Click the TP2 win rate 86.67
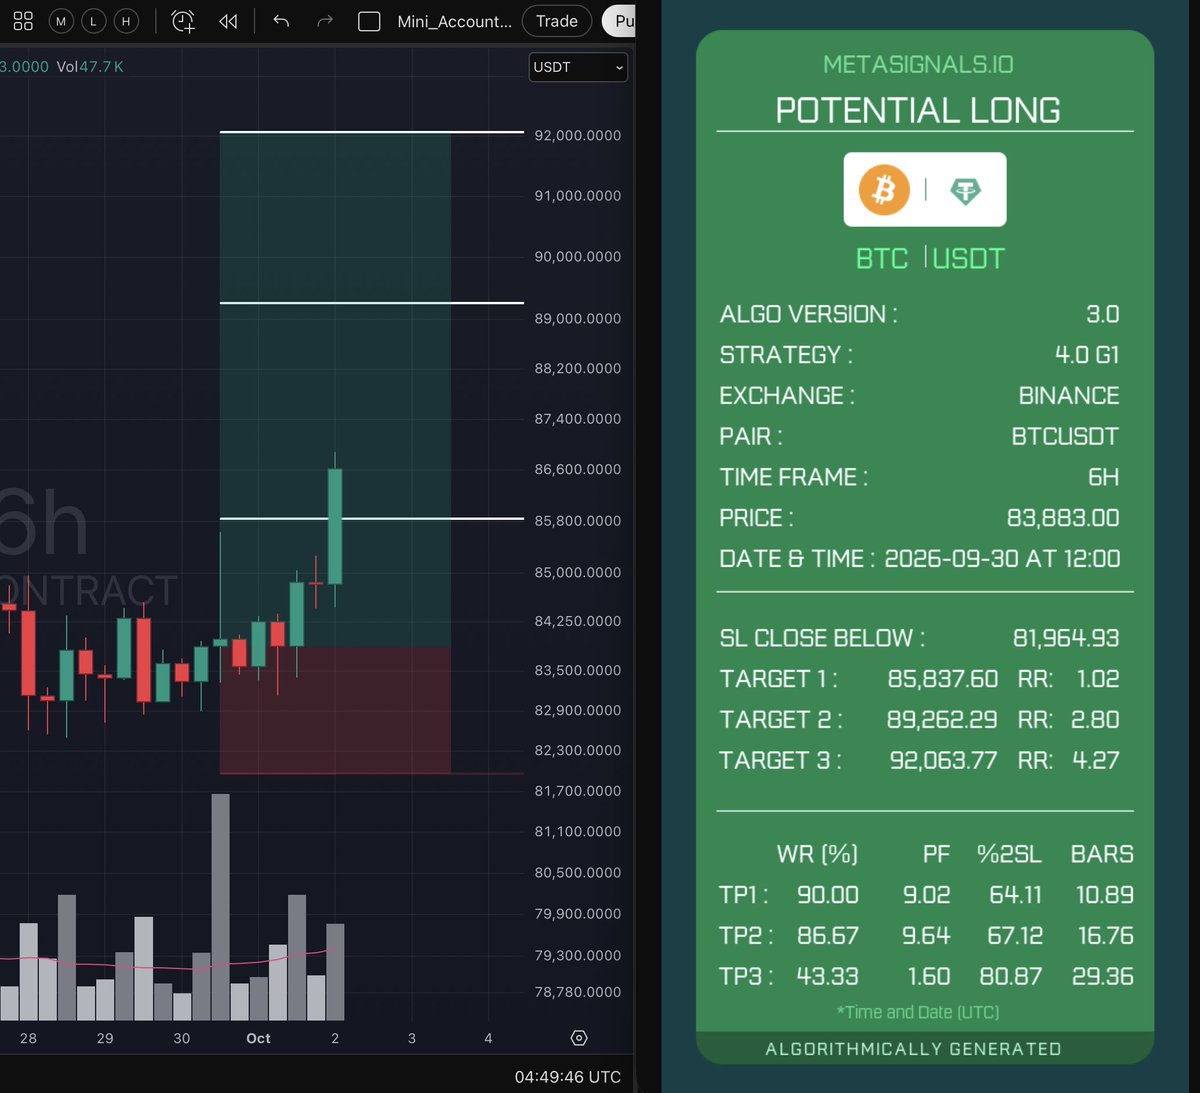 pyautogui.click(x=828, y=936)
